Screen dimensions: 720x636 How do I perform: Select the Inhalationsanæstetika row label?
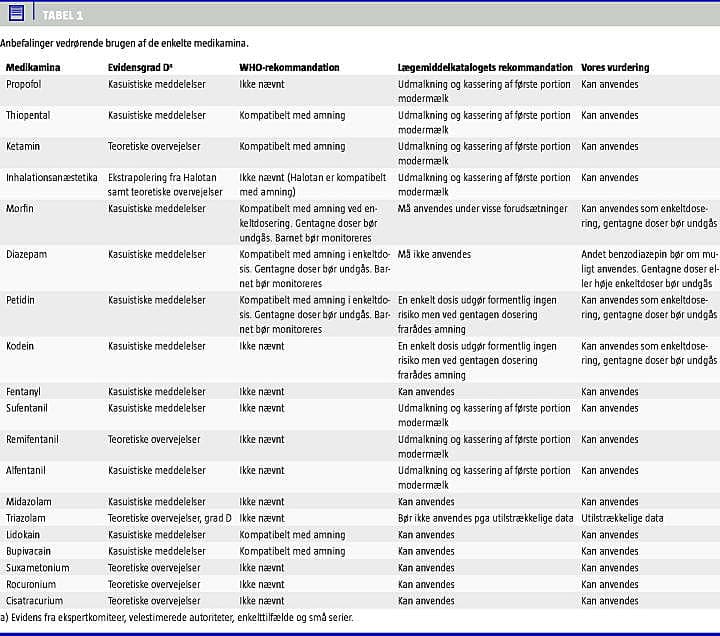click(x=52, y=177)
